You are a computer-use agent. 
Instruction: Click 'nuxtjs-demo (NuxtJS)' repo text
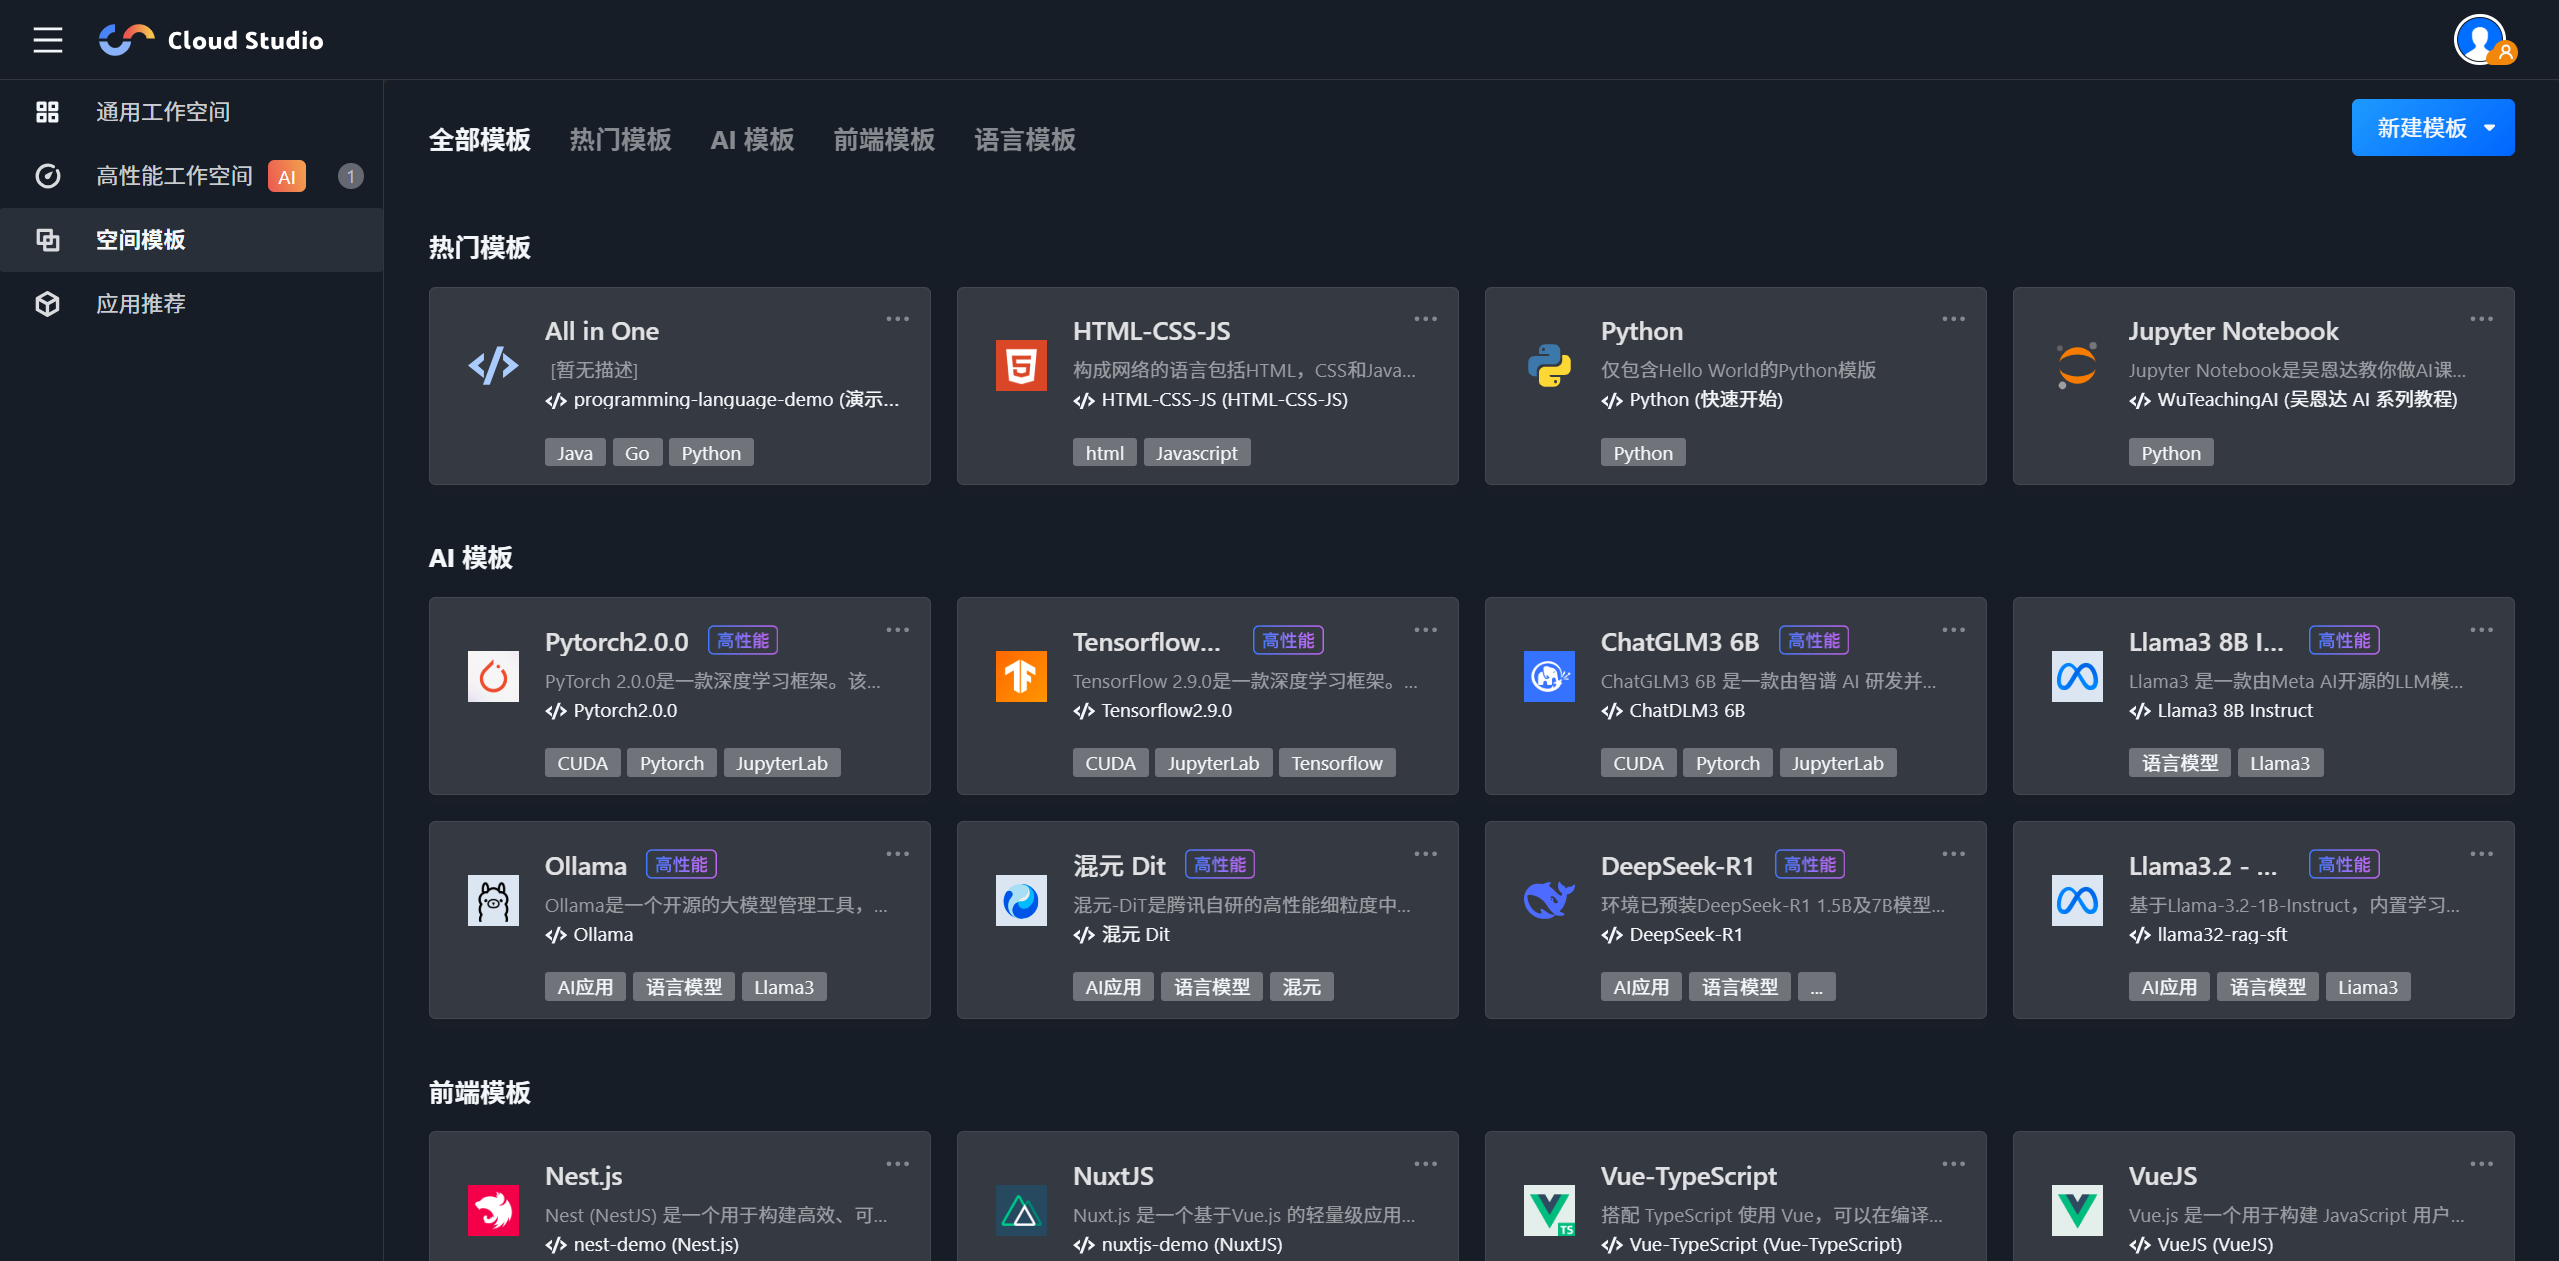(1192, 1244)
